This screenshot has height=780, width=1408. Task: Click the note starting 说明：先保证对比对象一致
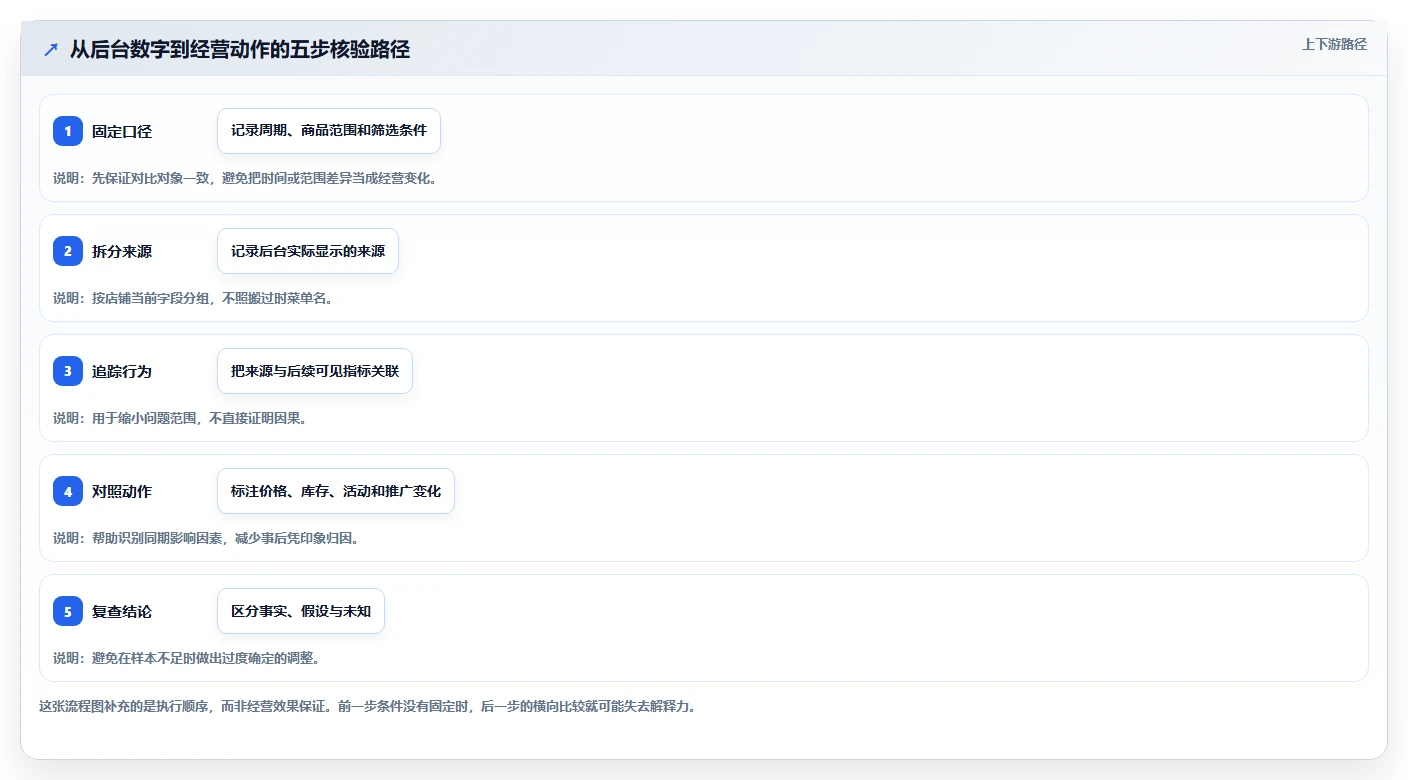coord(245,178)
